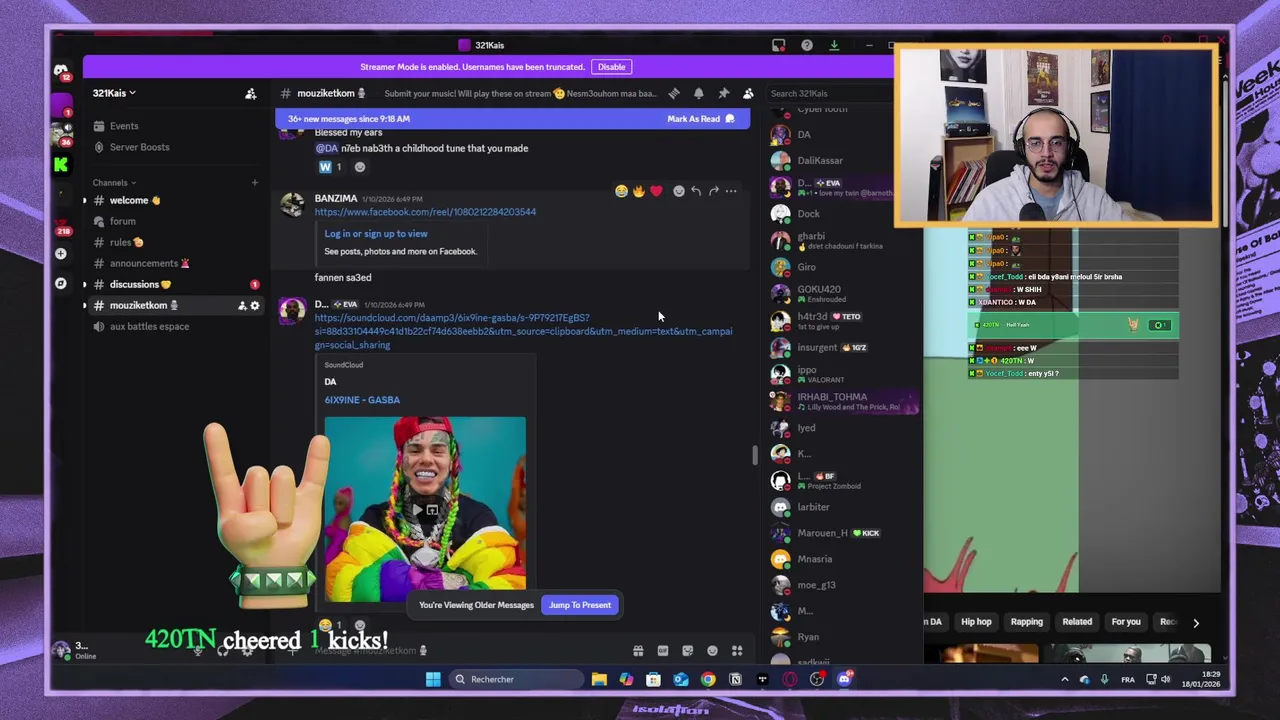Expand threads arrow beside welcome channel

click(x=85, y=200)
